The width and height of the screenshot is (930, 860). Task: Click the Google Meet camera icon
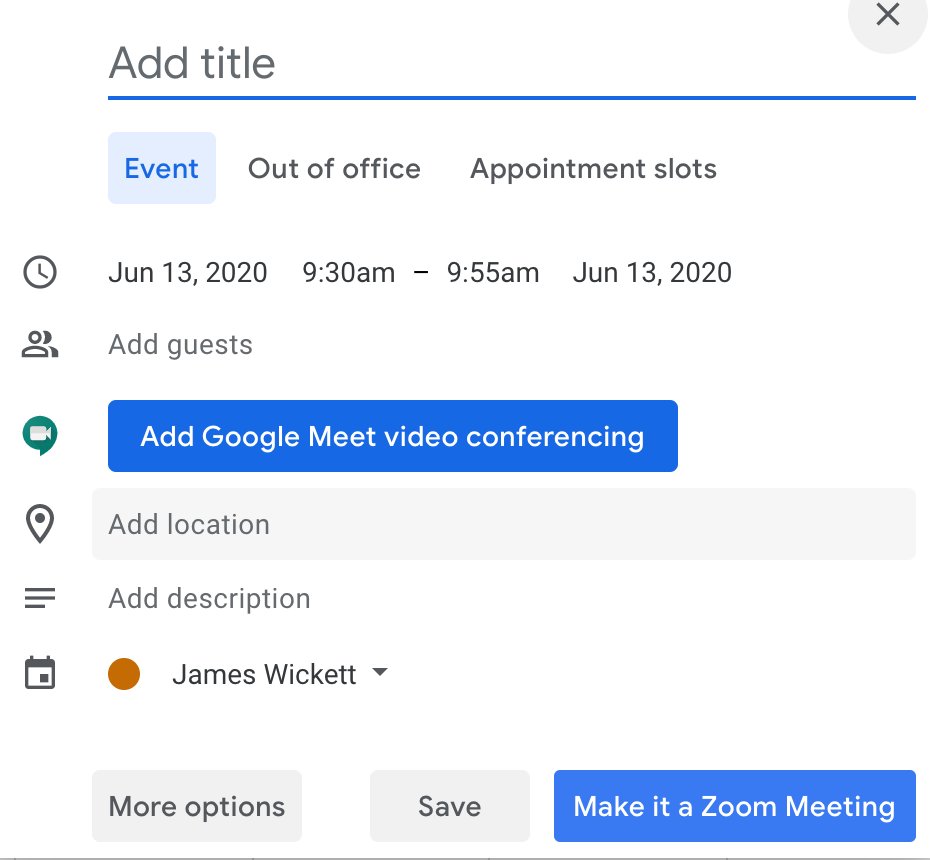click(40, 435)
